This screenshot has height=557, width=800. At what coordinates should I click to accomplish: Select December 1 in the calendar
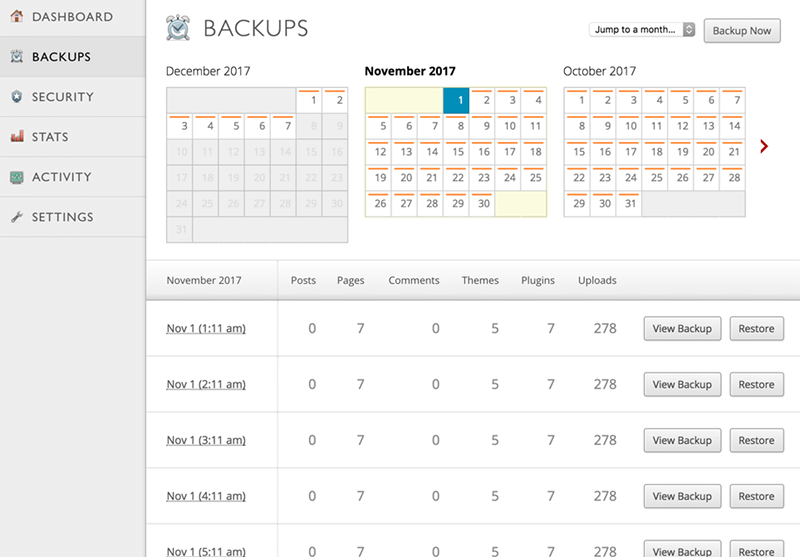pyautogui.click(x=309, y=100)
